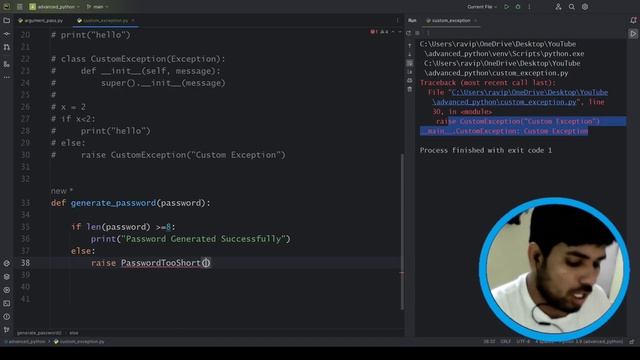This screenshot has height=360, width=640.
Task: Open the Problems tool window
Action: click(7, 317)
